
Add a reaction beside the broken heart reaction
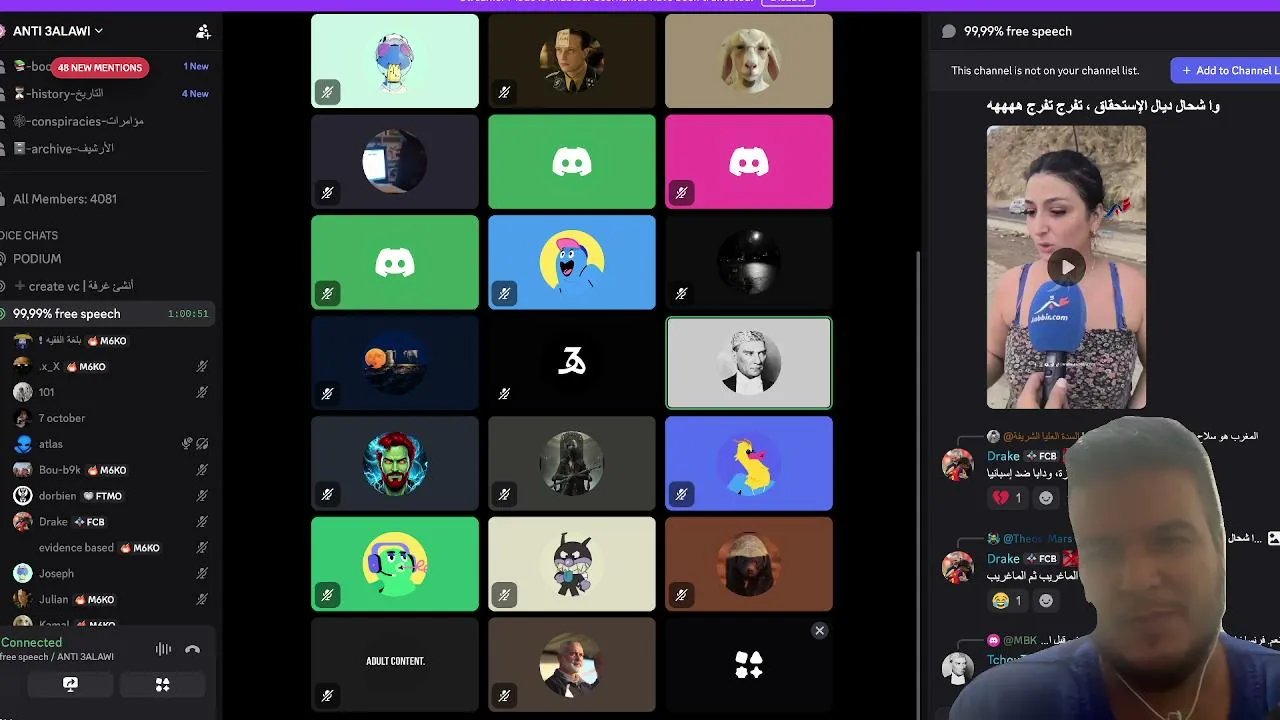click(1046, 498)
